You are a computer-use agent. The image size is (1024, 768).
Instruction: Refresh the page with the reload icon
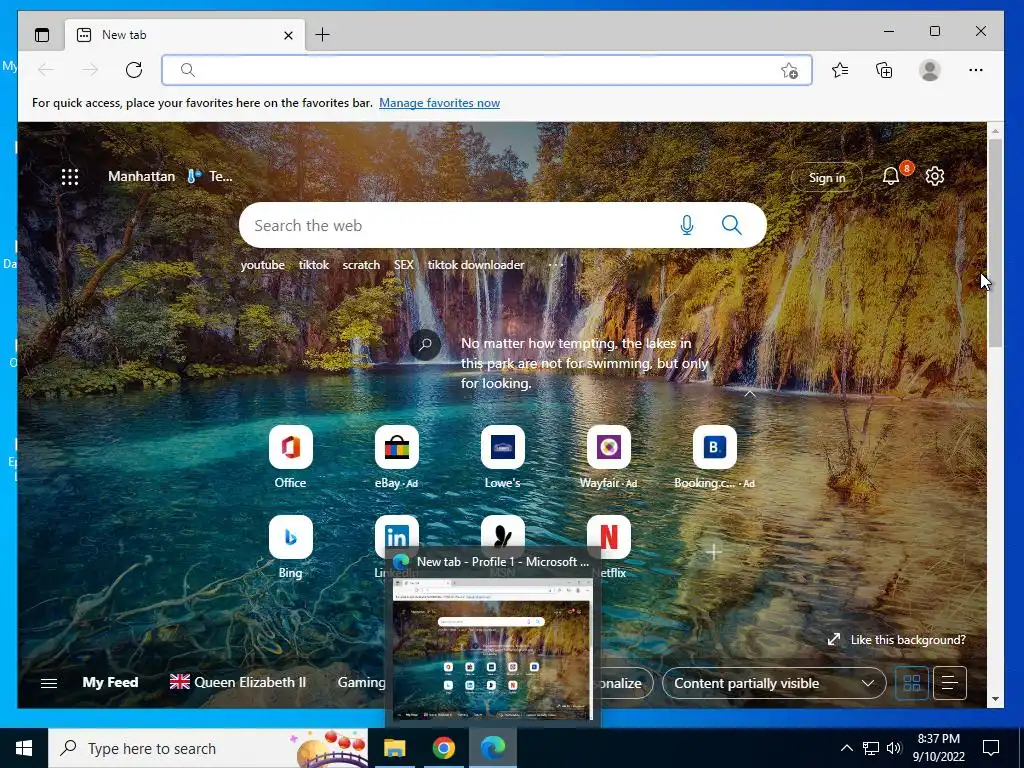[x=134, y=70]
